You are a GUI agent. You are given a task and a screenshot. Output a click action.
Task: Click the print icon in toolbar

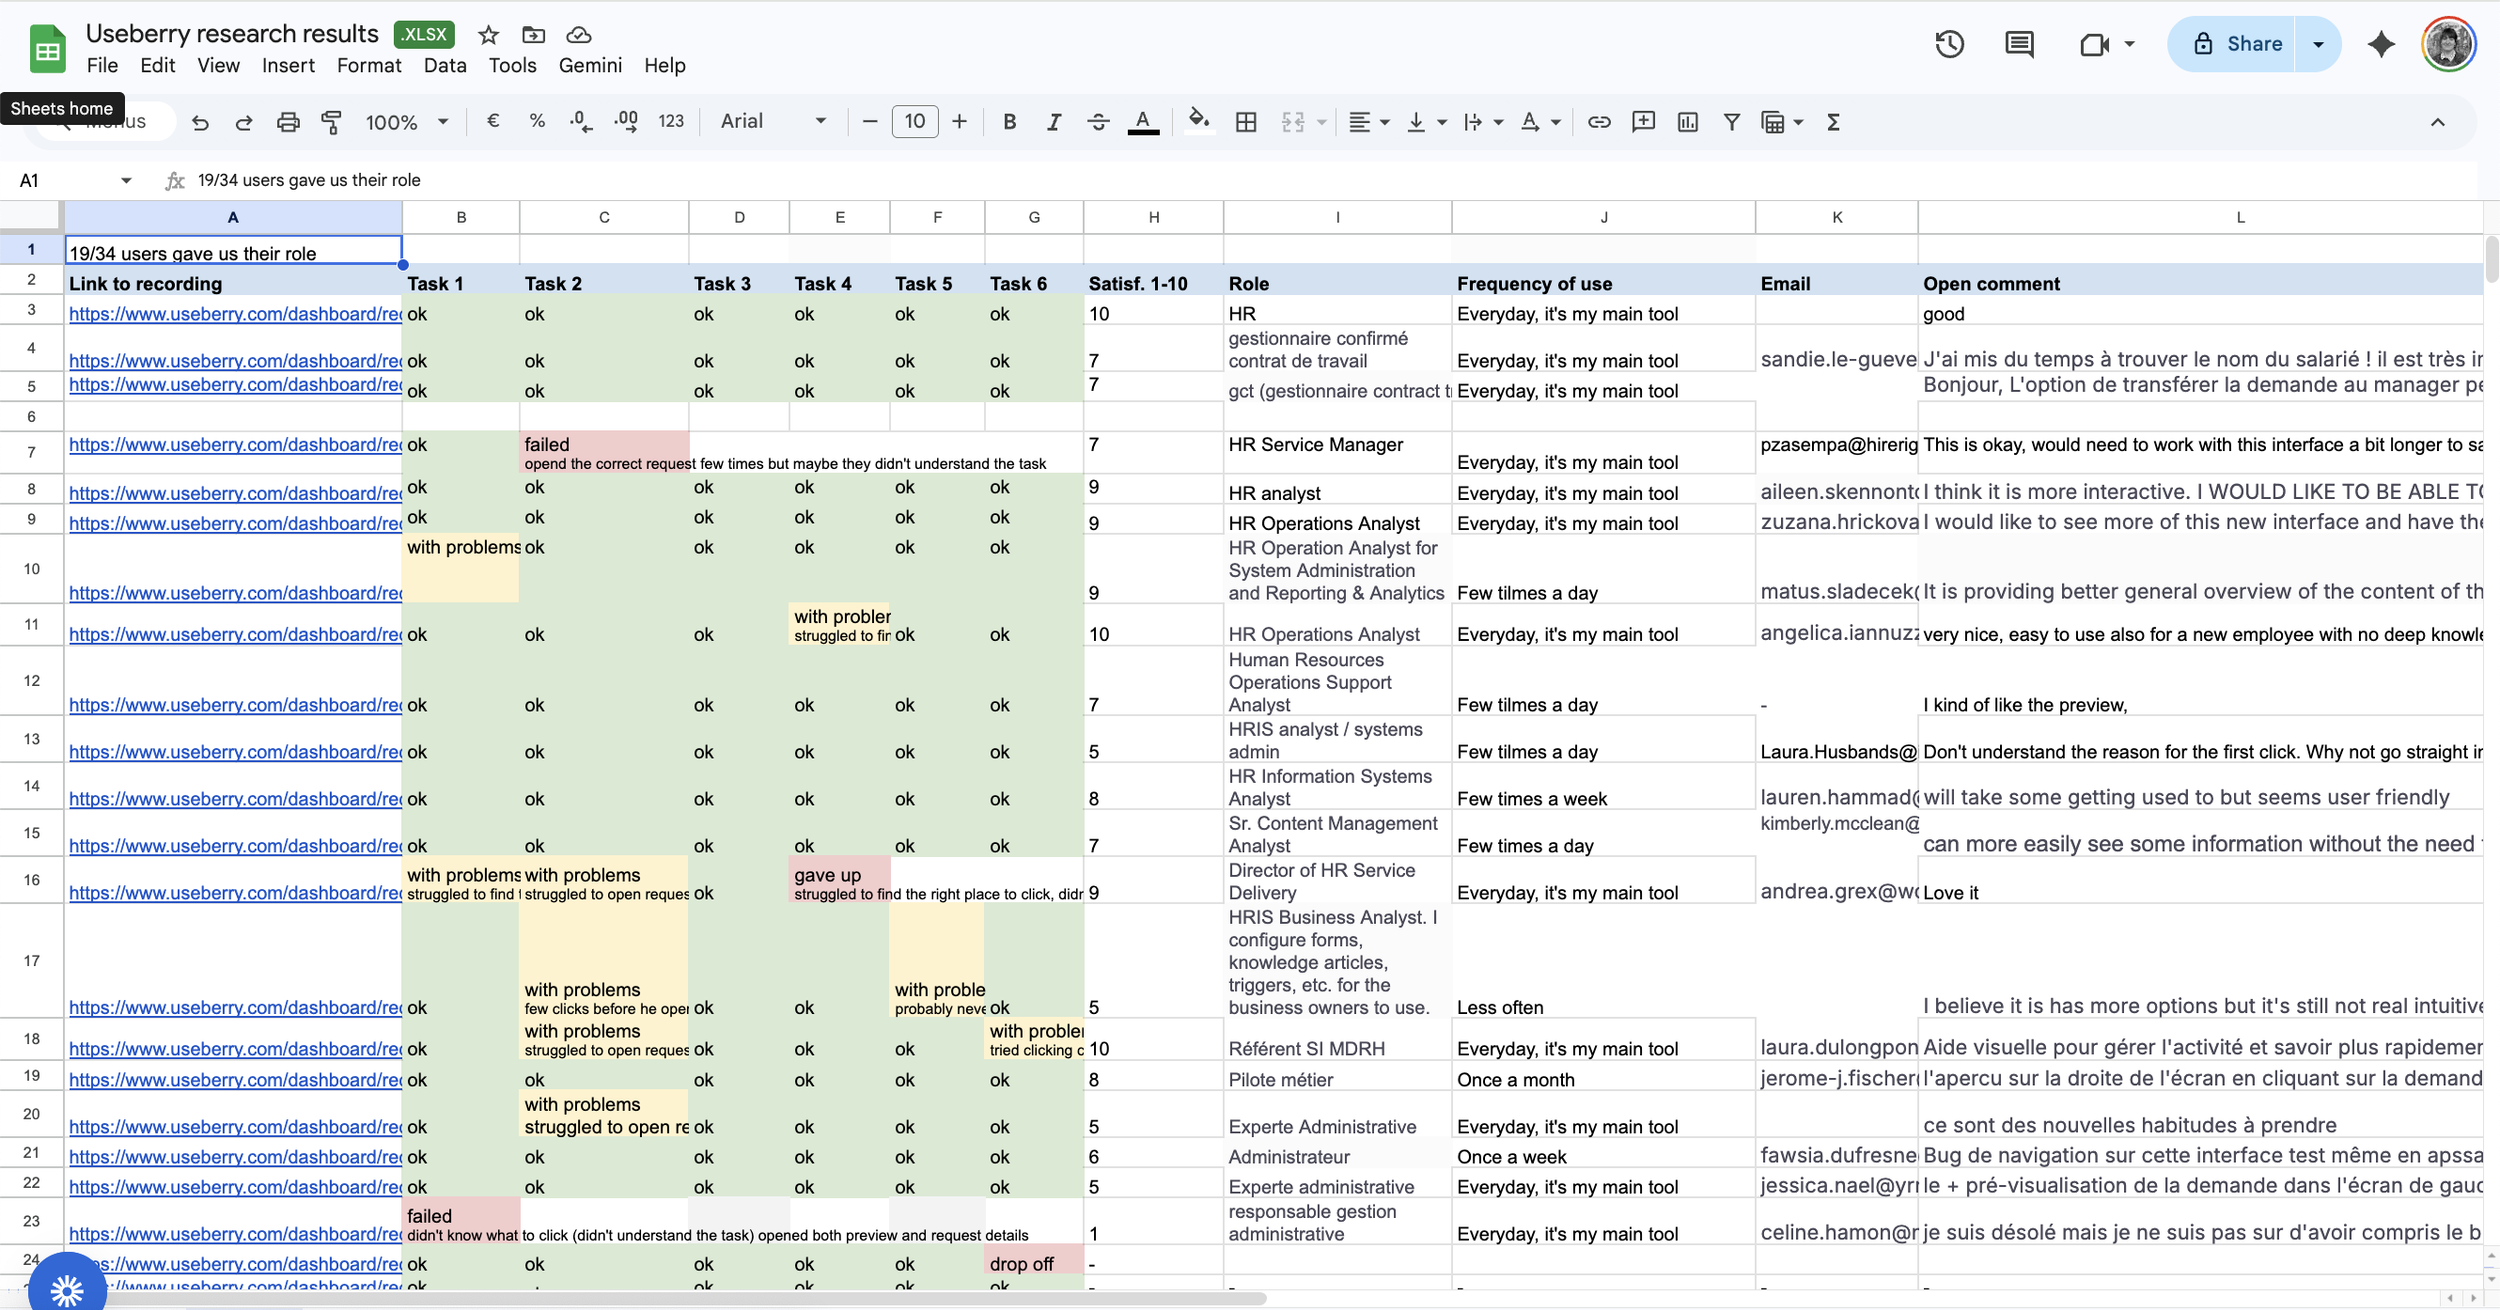[x=288, y=122]
